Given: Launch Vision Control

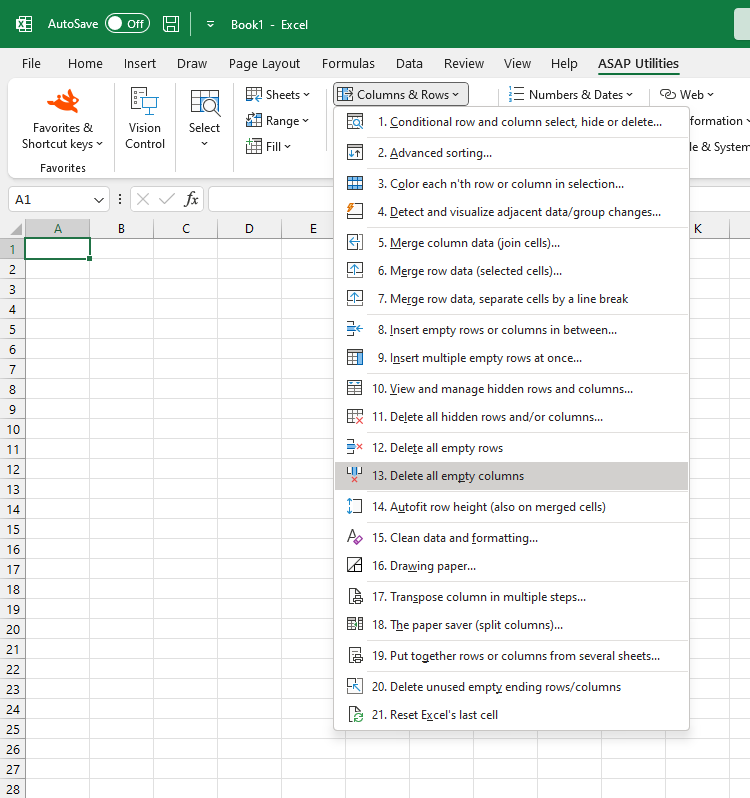Looking at the screenshot, I should (x=145, y=118).
